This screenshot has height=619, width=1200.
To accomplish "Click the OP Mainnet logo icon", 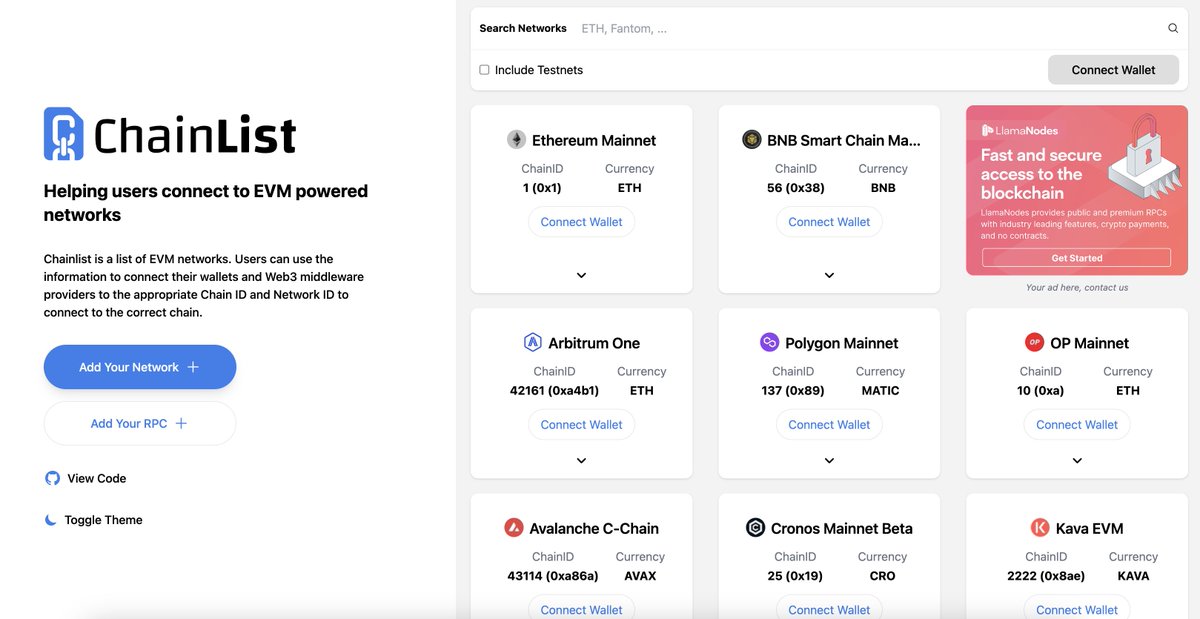I will pyautogui.click(x=1034, y=342).
